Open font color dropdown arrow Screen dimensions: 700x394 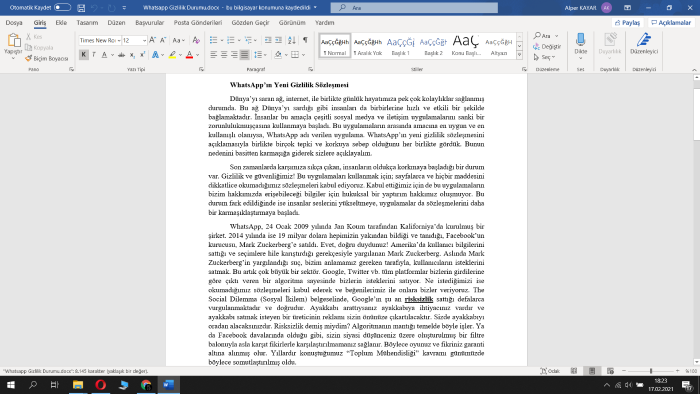[x=197, y=55]
